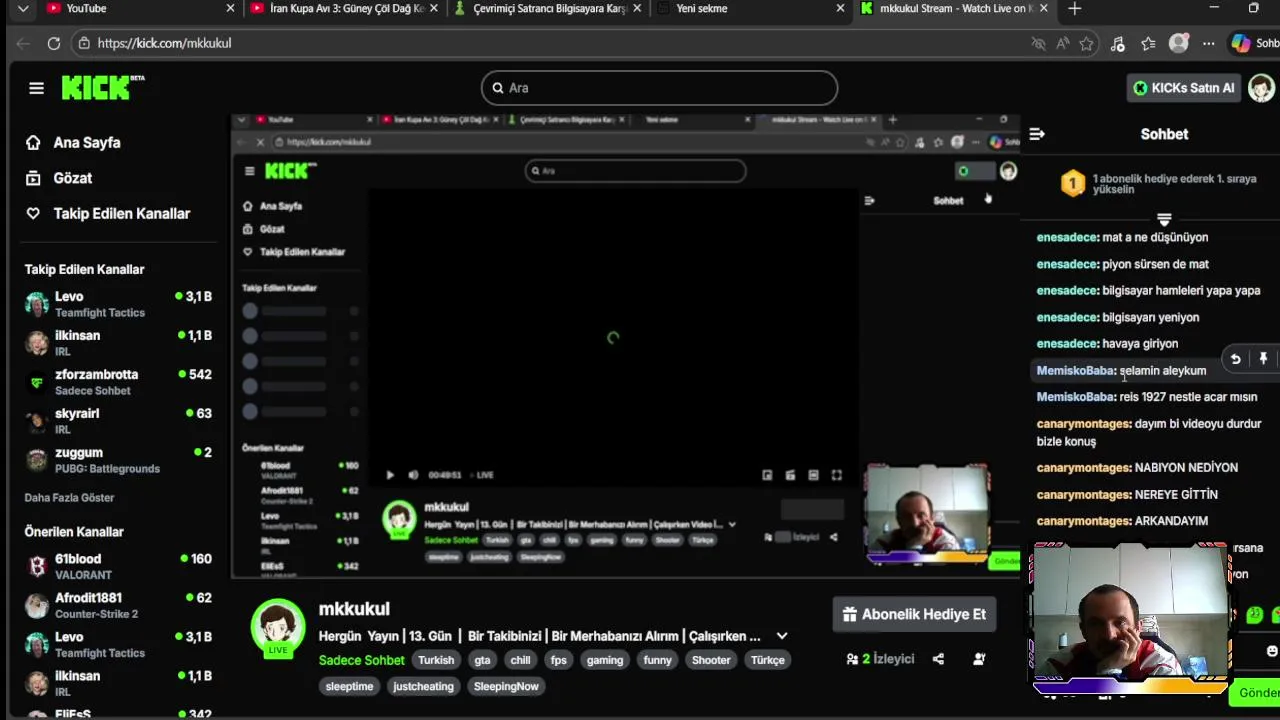Expand the stream title chevron

782,636
